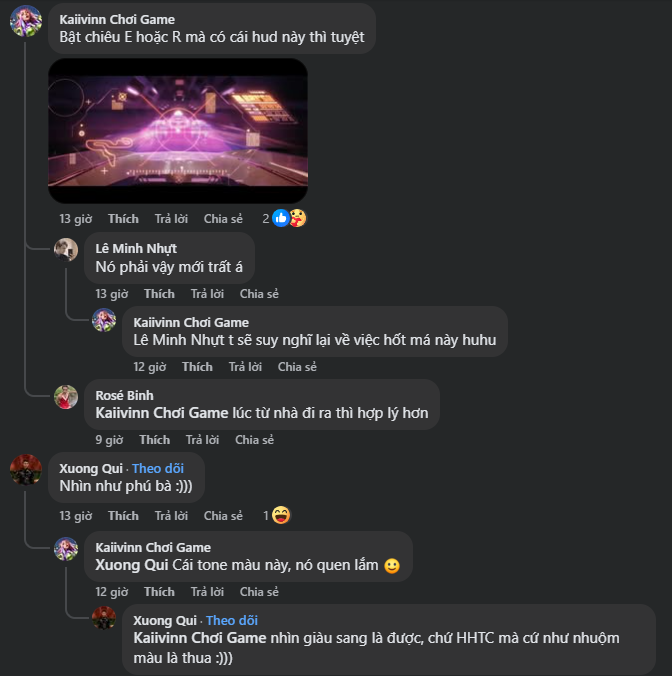The height and width of the screenshot is (676, 672).
Task: Like the "Cái tone màu này" reply
Action: tap(159, 592)
